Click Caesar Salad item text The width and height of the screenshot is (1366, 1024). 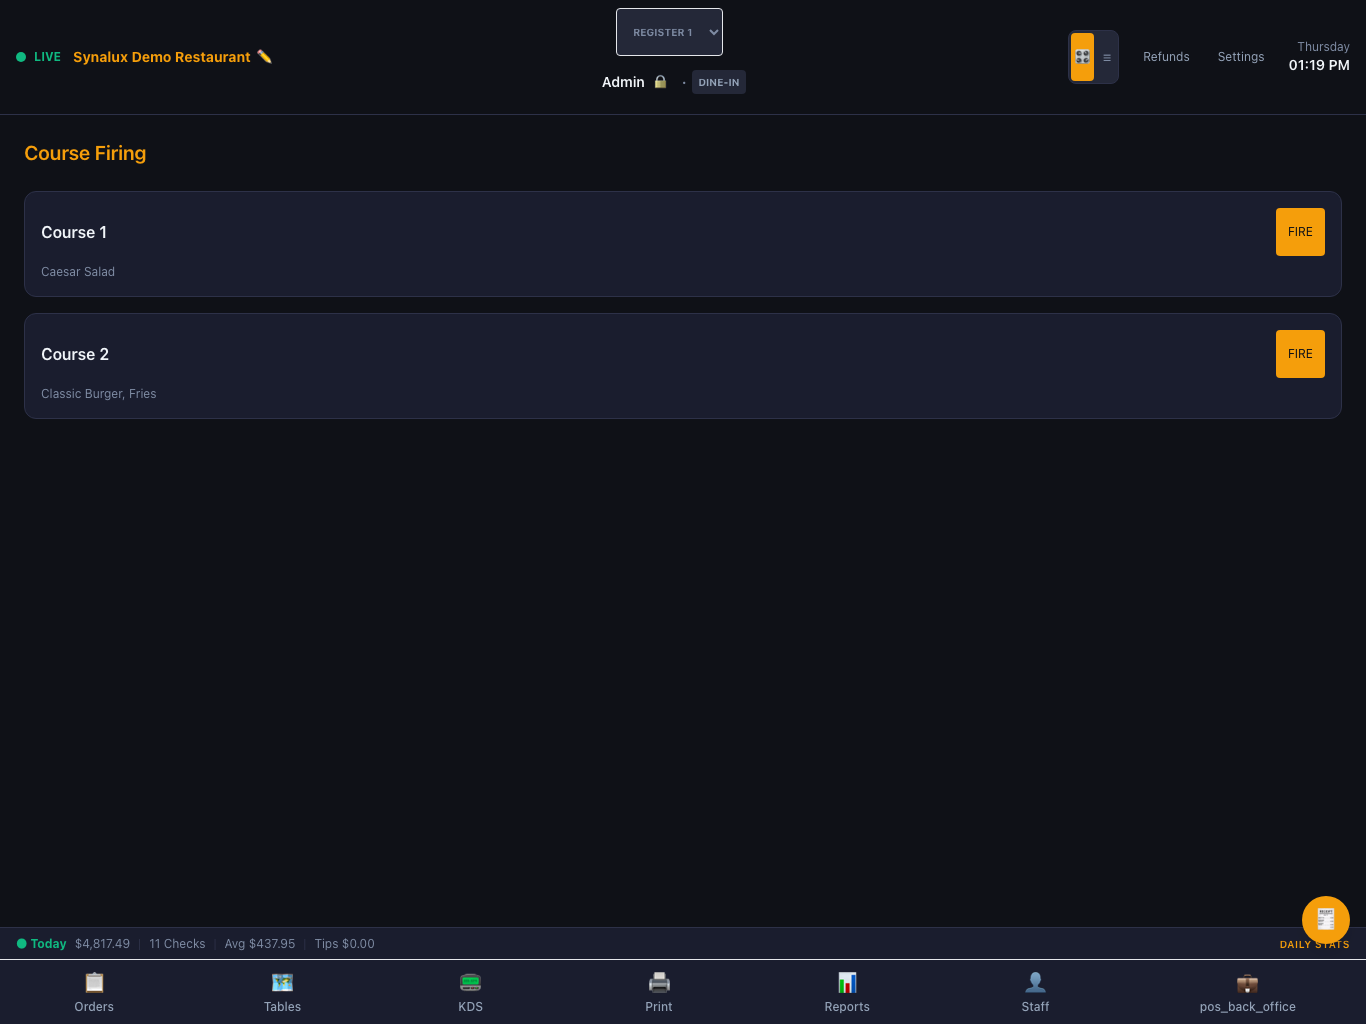tap(78, 272)
